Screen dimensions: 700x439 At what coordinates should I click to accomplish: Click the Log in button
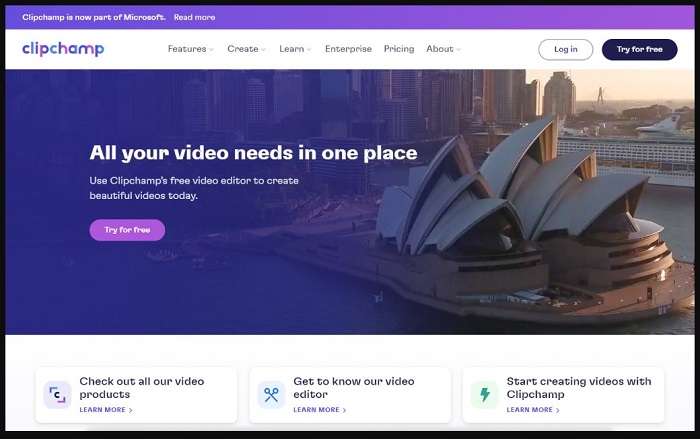click(566, 50)
